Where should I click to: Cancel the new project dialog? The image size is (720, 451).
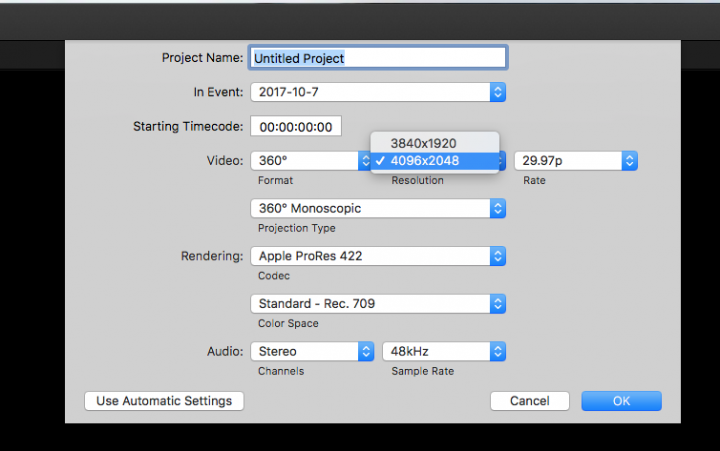[x=529, y=401]
